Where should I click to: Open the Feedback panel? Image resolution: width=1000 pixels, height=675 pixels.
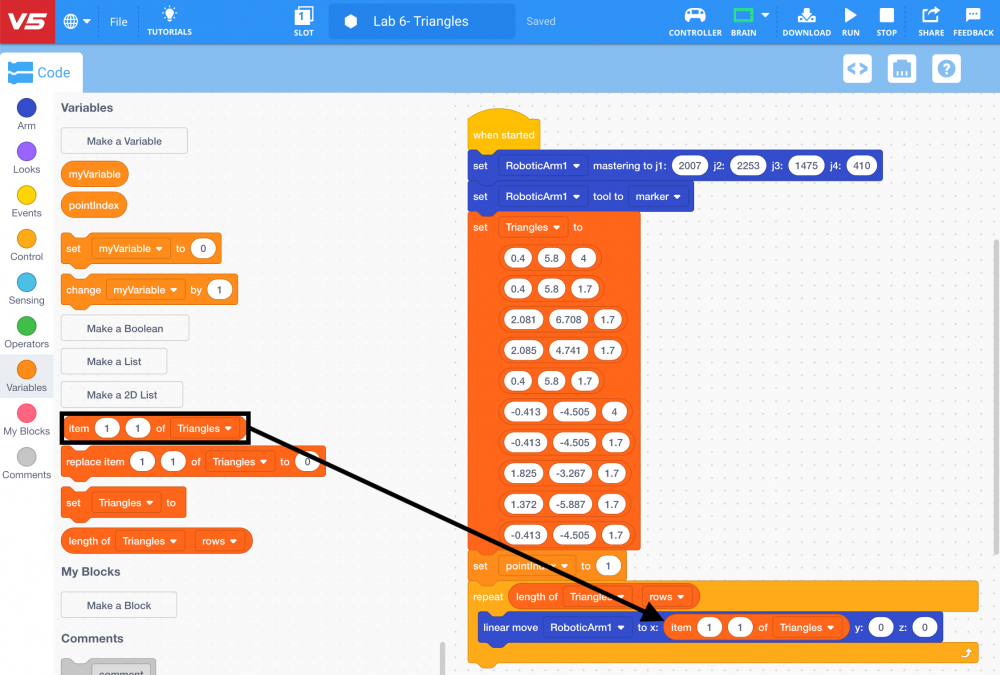point(972,20)
